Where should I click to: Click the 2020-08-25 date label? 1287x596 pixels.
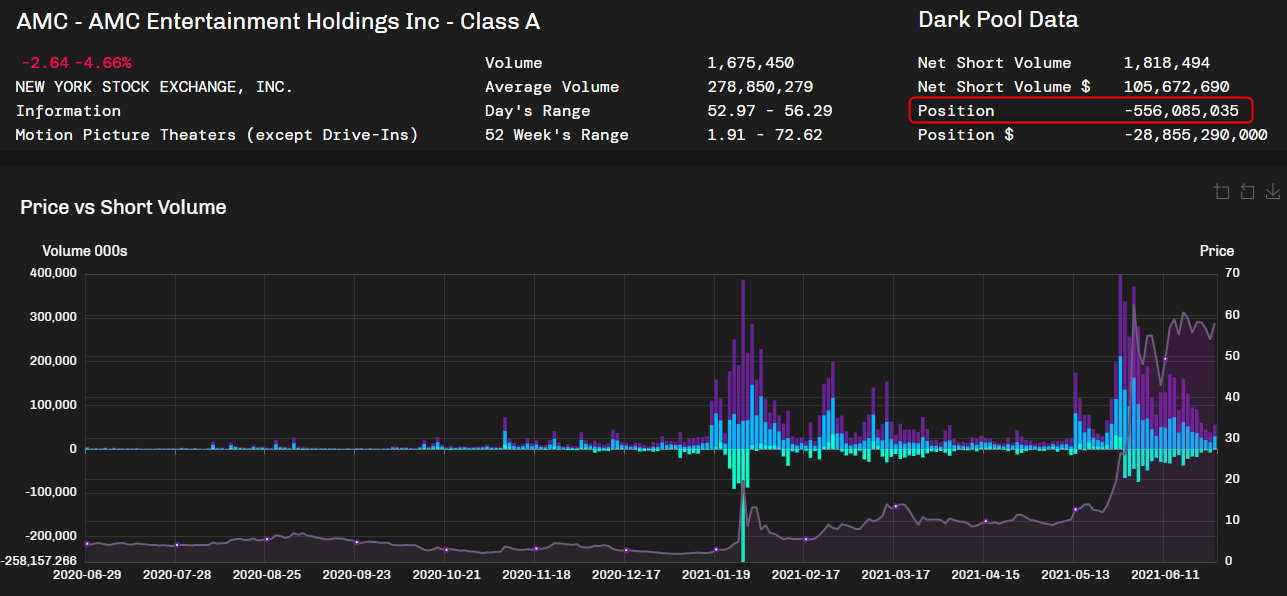[266, 575]
